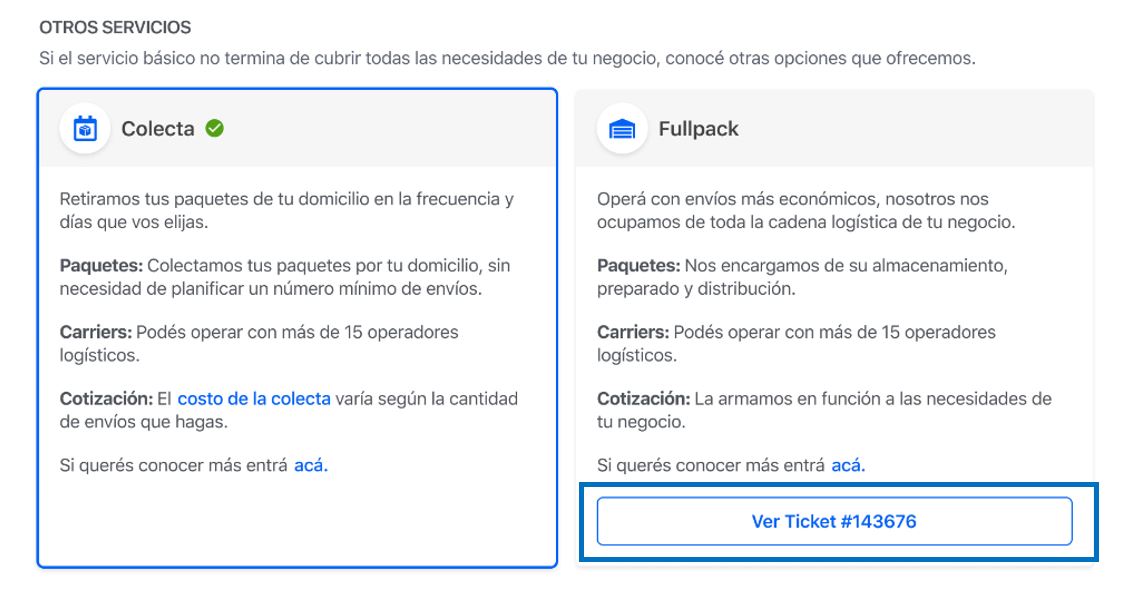Viewport: 1132px width, 601px height.
Task: Follow the 'acá' link in the Fullpack card
Action: point(848,465)
